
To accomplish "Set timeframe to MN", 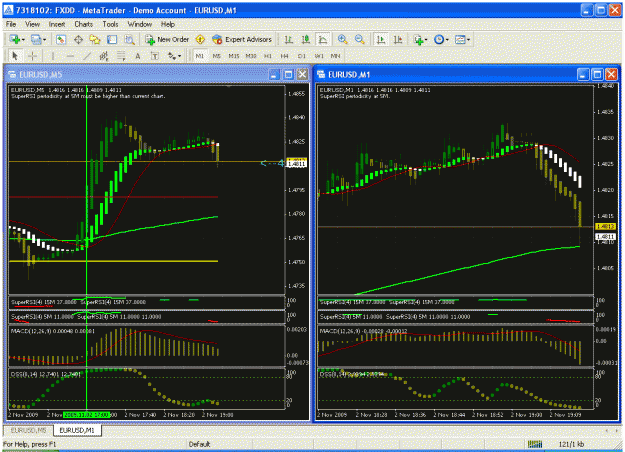I will coord(336,56).
